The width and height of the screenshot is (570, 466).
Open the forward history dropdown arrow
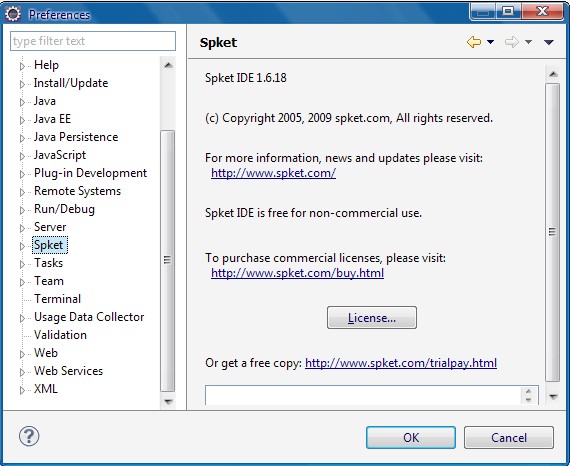pos(528,42)
